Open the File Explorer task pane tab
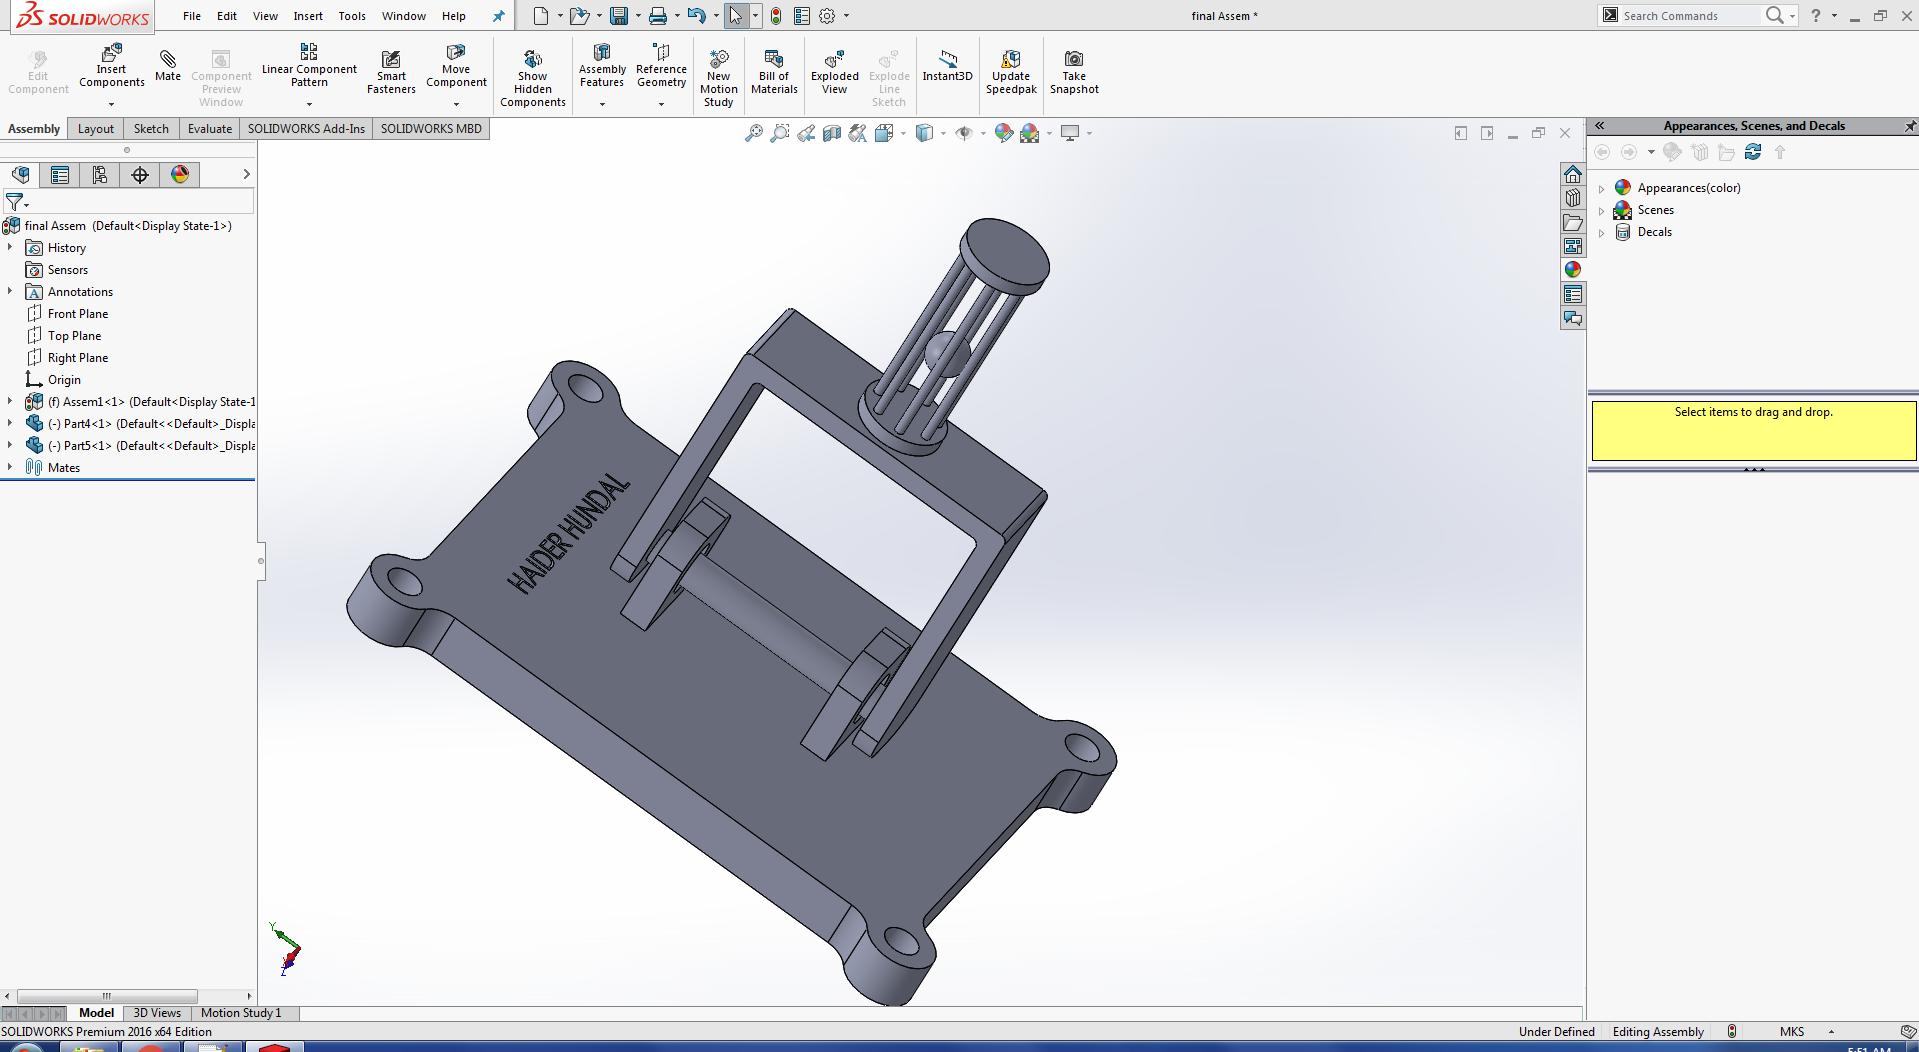This screenshot has width=1919, height=1052. tap(1573, 222)
